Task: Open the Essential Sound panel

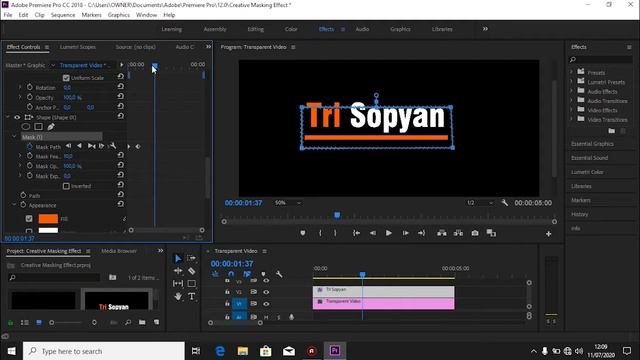Action: (x=589, y=158)
